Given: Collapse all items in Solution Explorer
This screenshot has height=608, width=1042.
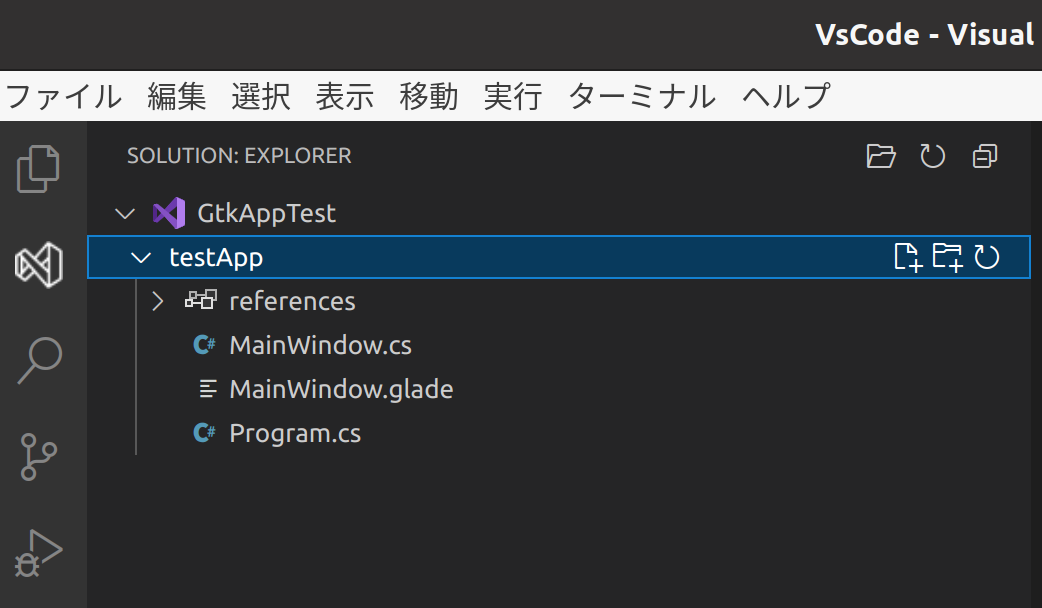Looking at the screenshot, I should point(984,156).
